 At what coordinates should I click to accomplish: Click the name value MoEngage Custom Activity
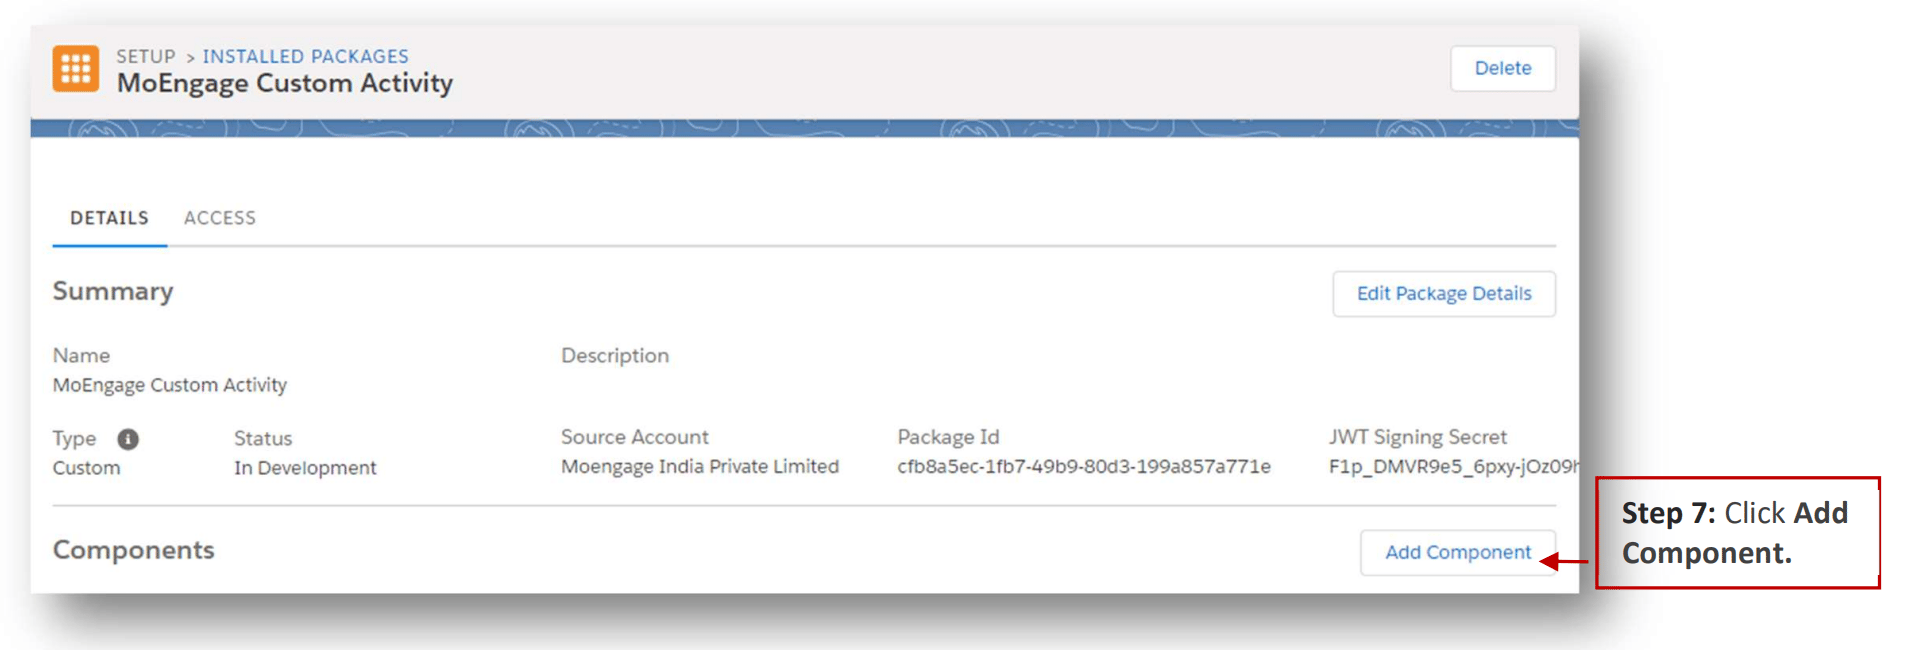(170, 385)
